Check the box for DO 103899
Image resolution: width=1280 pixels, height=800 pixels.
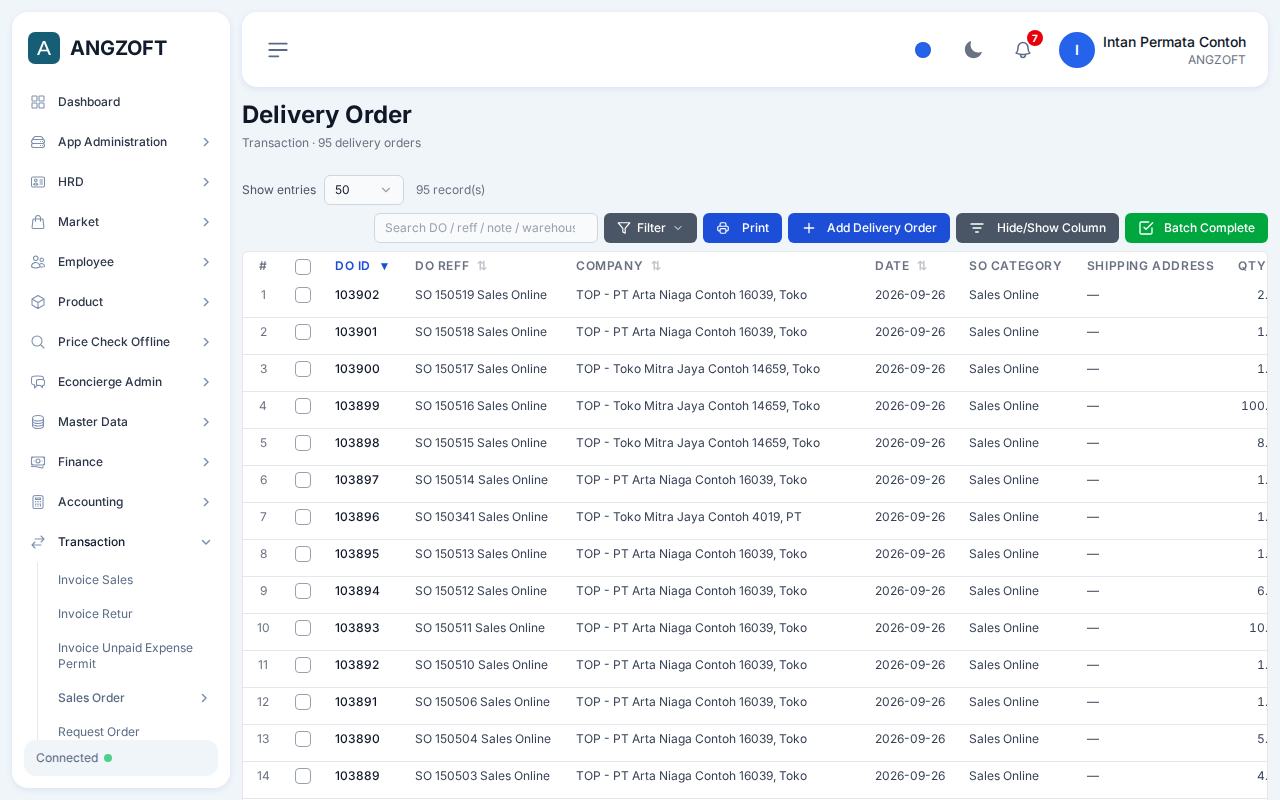(303, 406)
